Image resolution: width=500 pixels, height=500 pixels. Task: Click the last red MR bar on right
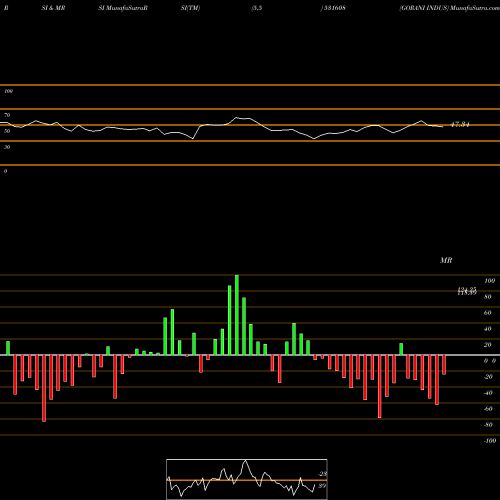point(444,365)
